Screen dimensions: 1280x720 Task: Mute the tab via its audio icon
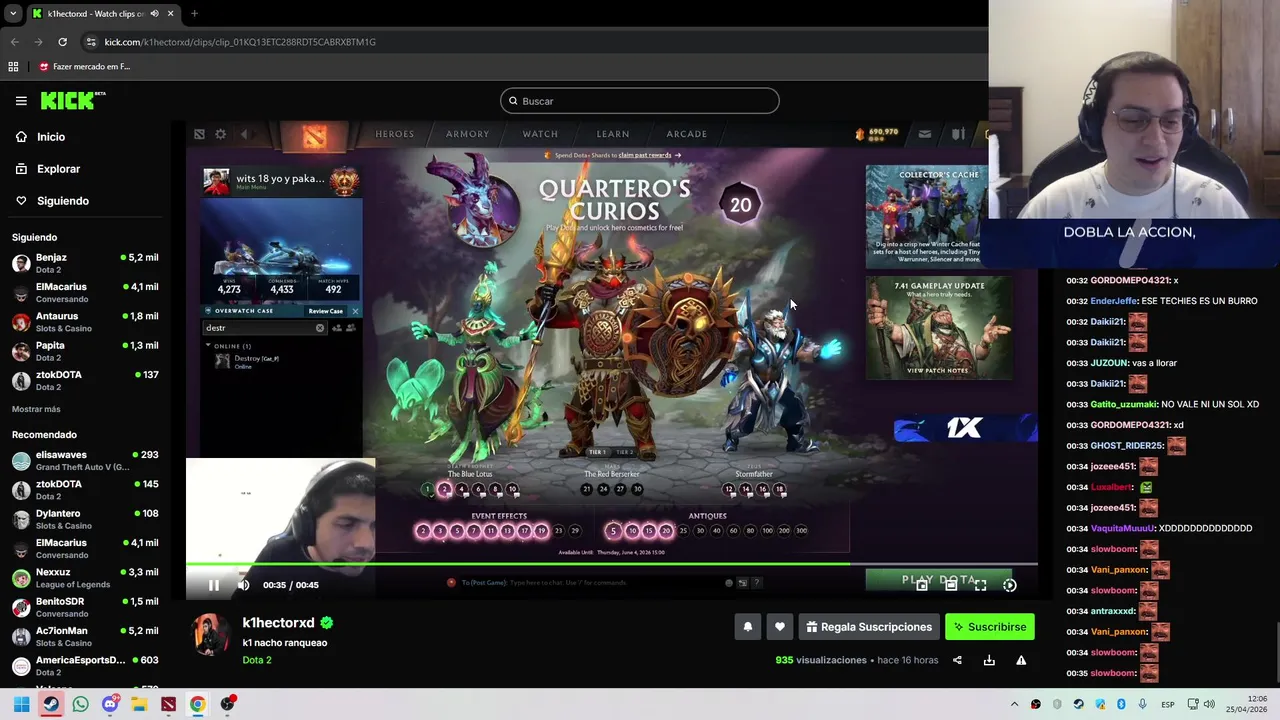(x=154, y=13)
